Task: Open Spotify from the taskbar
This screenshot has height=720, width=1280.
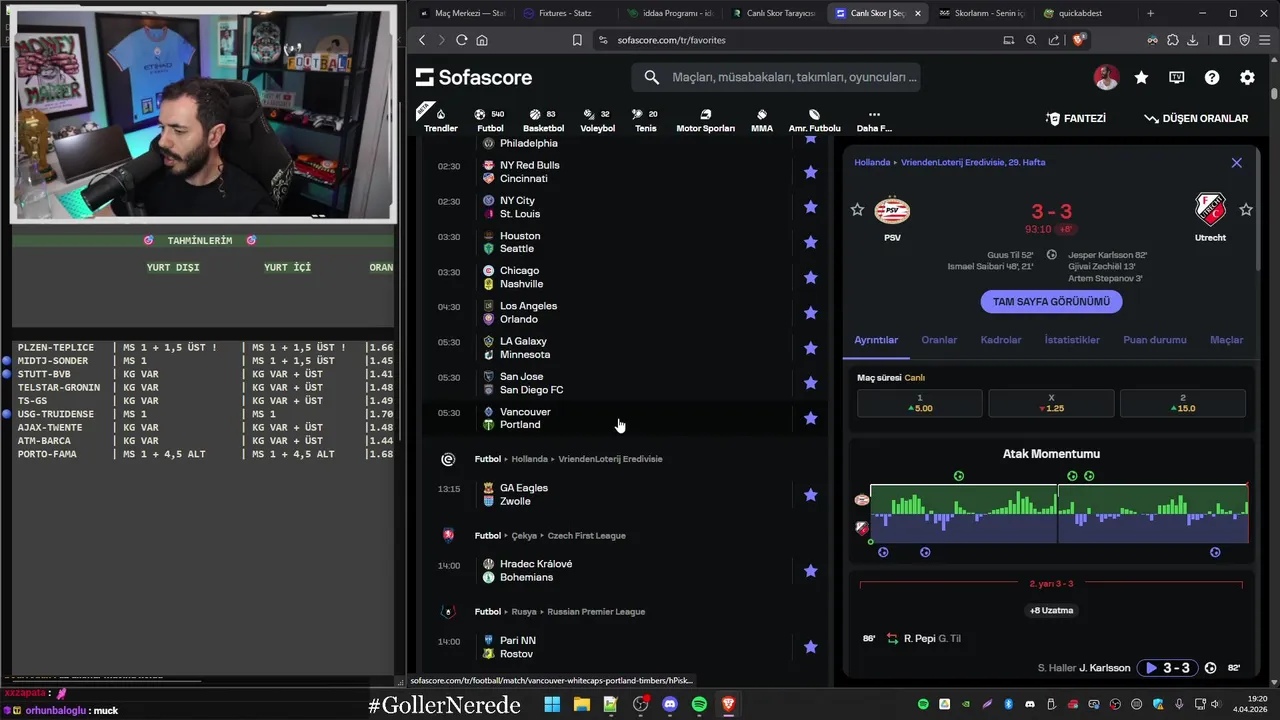Action: point(699,704)
